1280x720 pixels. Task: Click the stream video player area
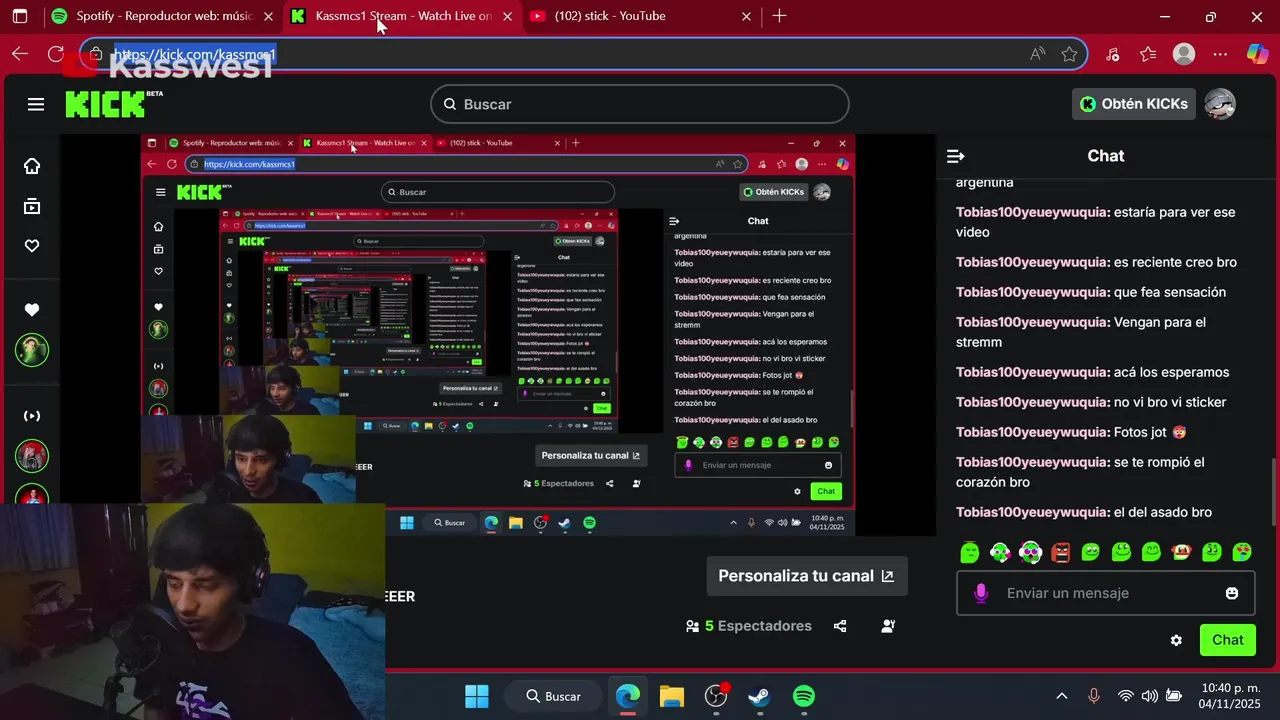click(498, 335)
